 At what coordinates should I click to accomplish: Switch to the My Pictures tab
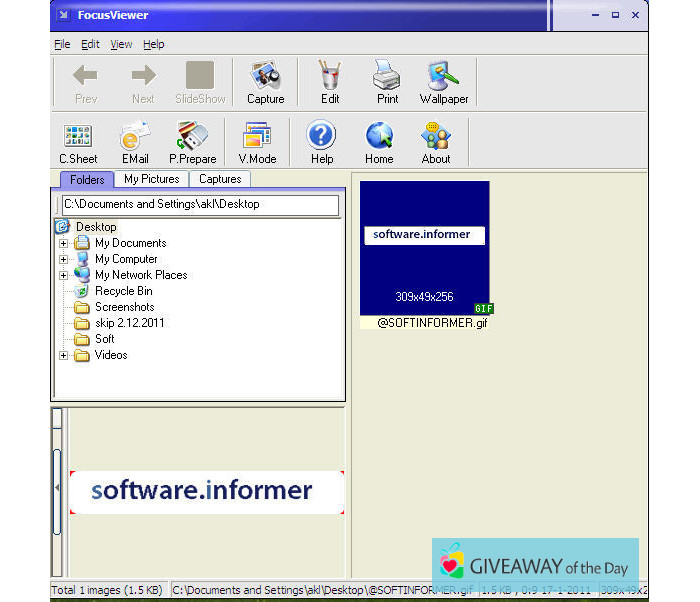(151, 179)
